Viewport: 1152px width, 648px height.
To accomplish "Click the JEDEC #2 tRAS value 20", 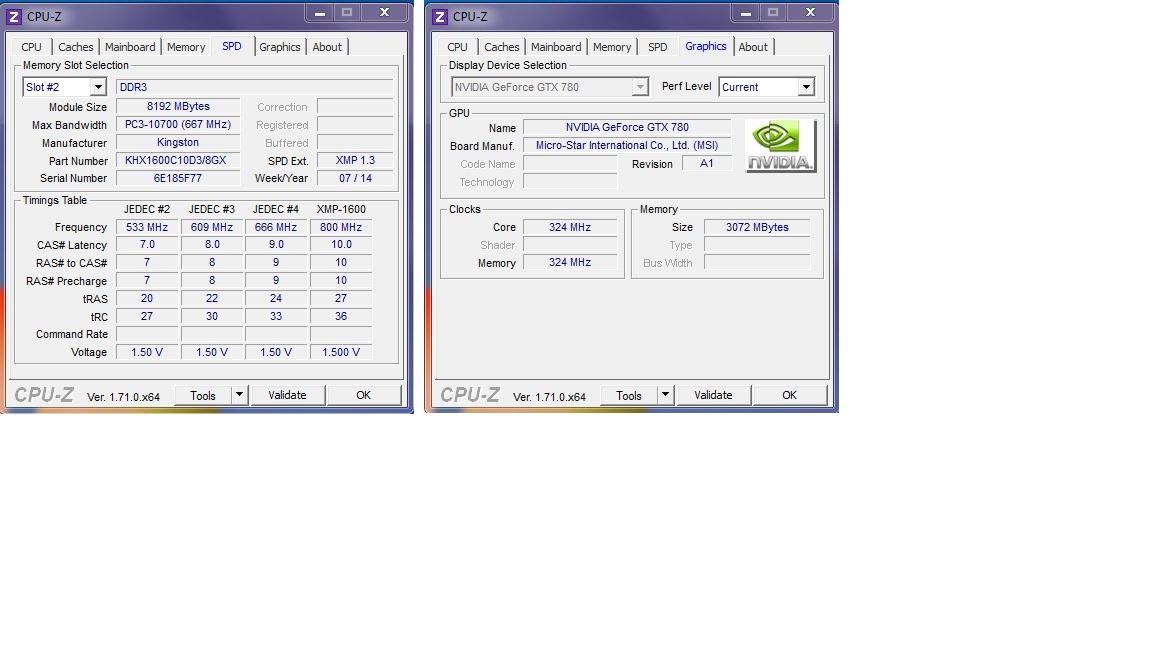I will [147, 298].
